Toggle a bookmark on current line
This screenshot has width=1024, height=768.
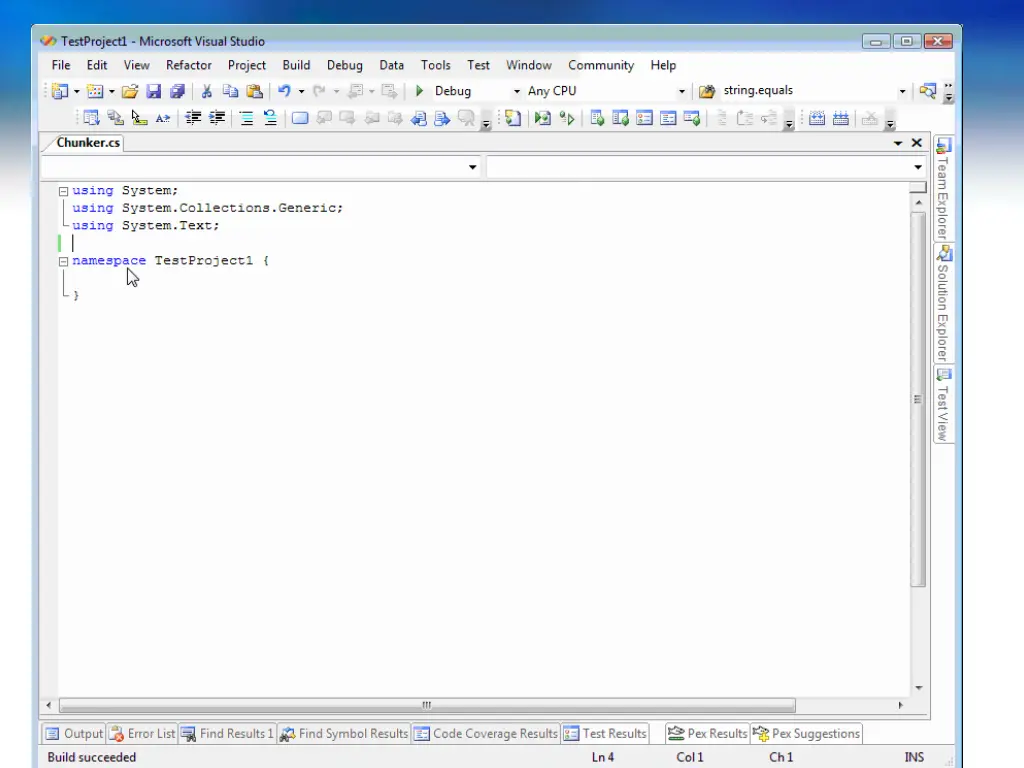tap(300, 118)
